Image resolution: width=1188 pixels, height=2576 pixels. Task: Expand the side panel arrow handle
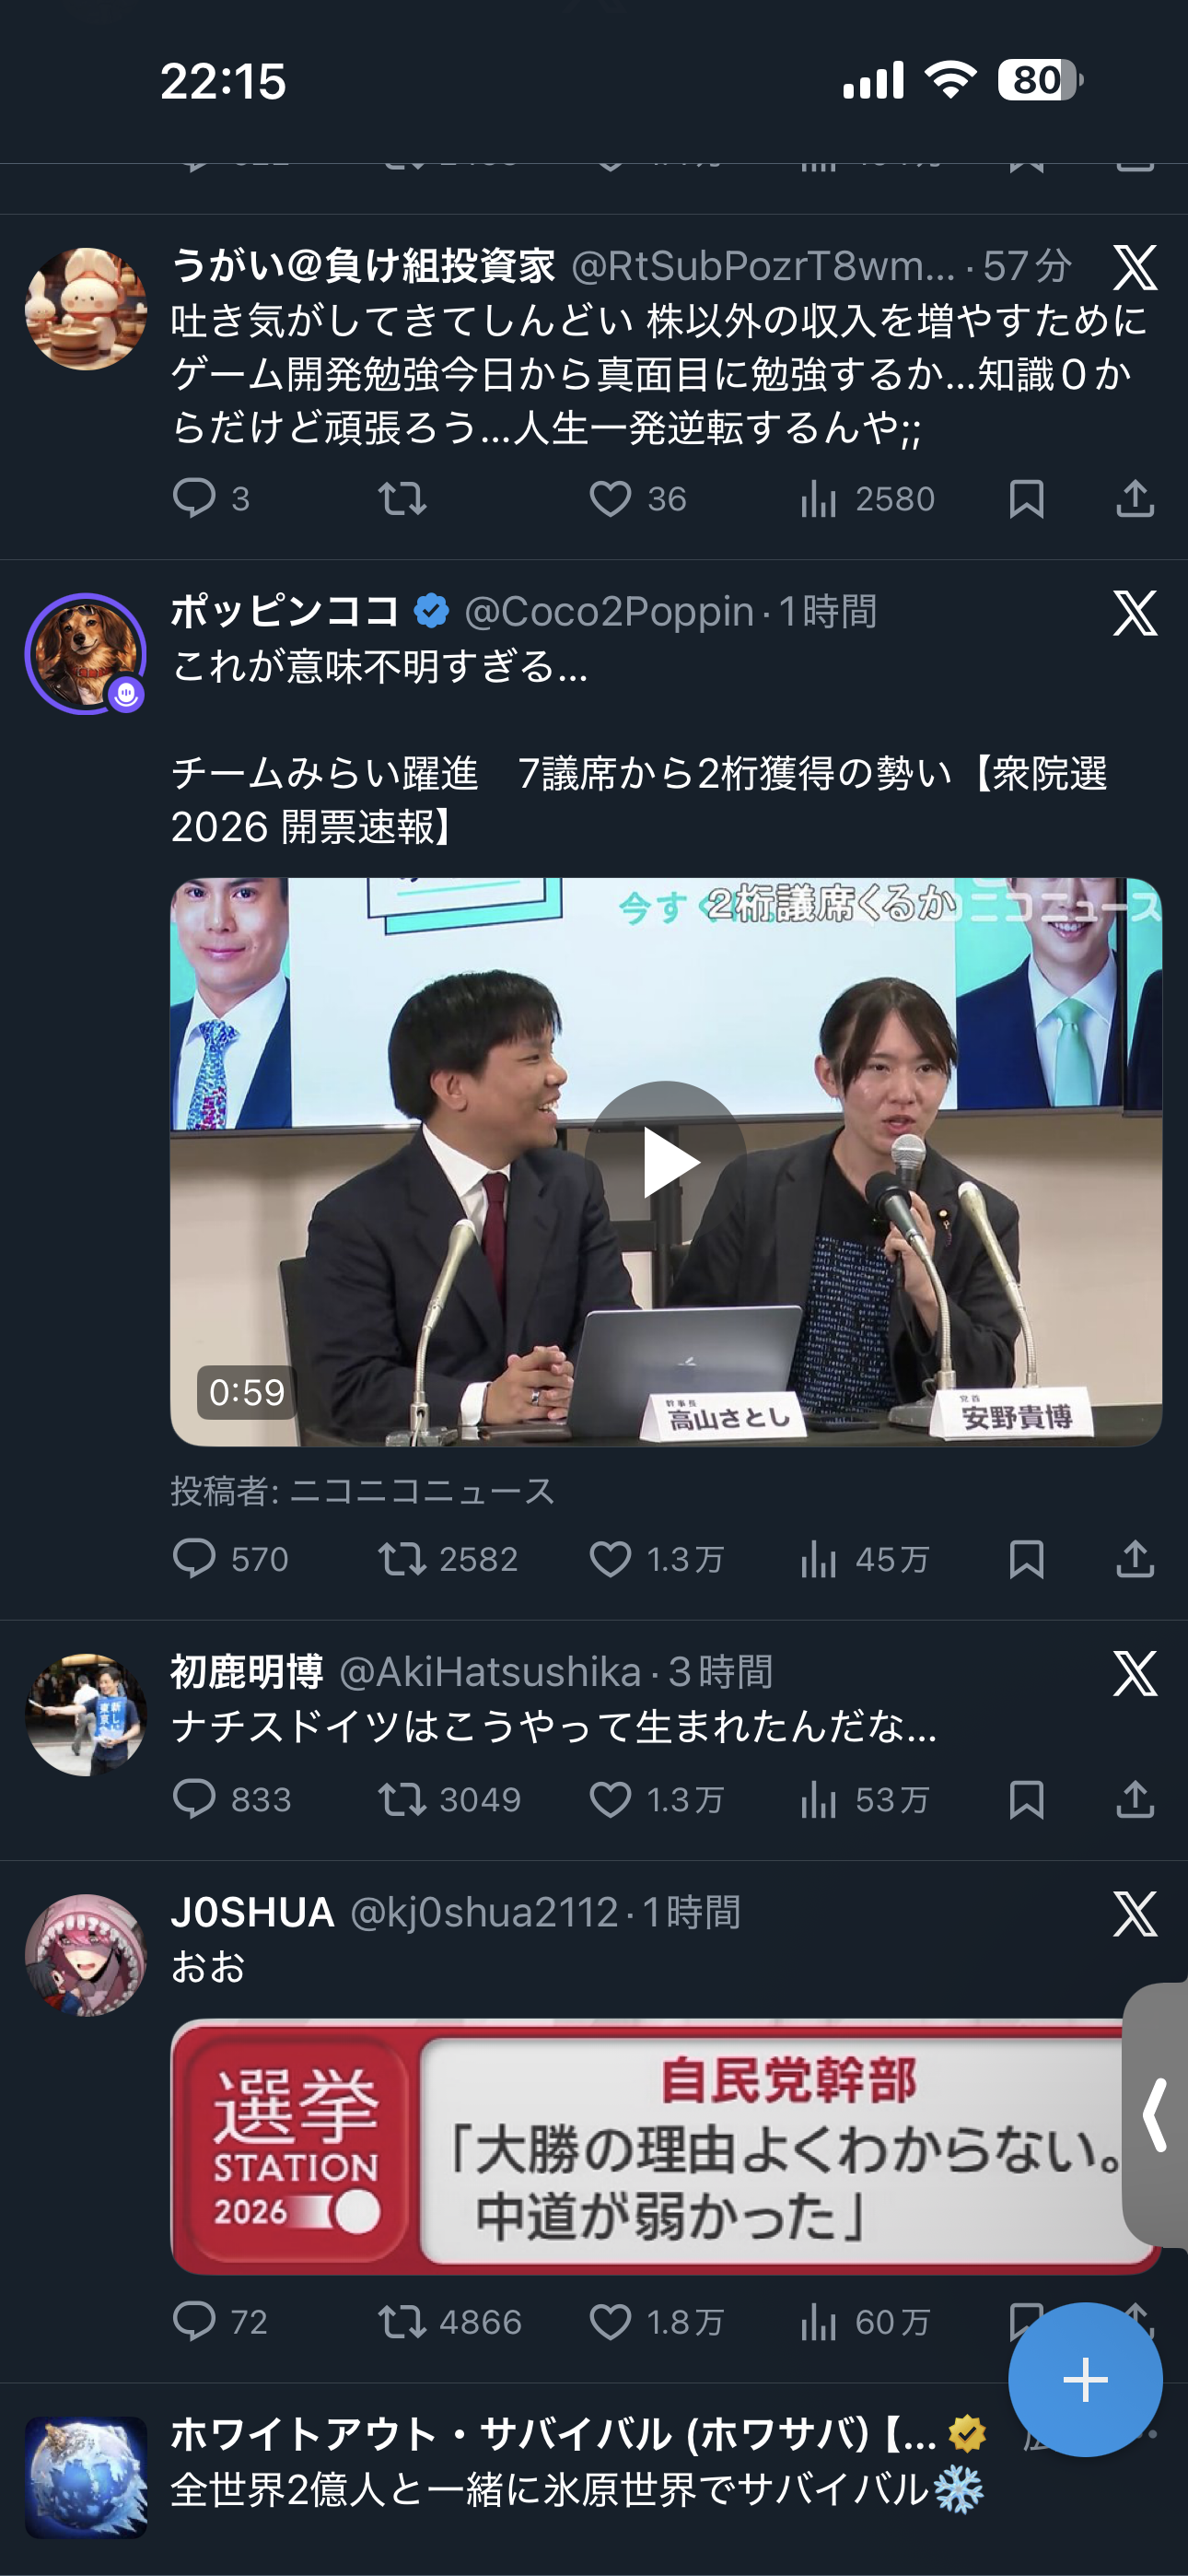click(1156, 2115)
